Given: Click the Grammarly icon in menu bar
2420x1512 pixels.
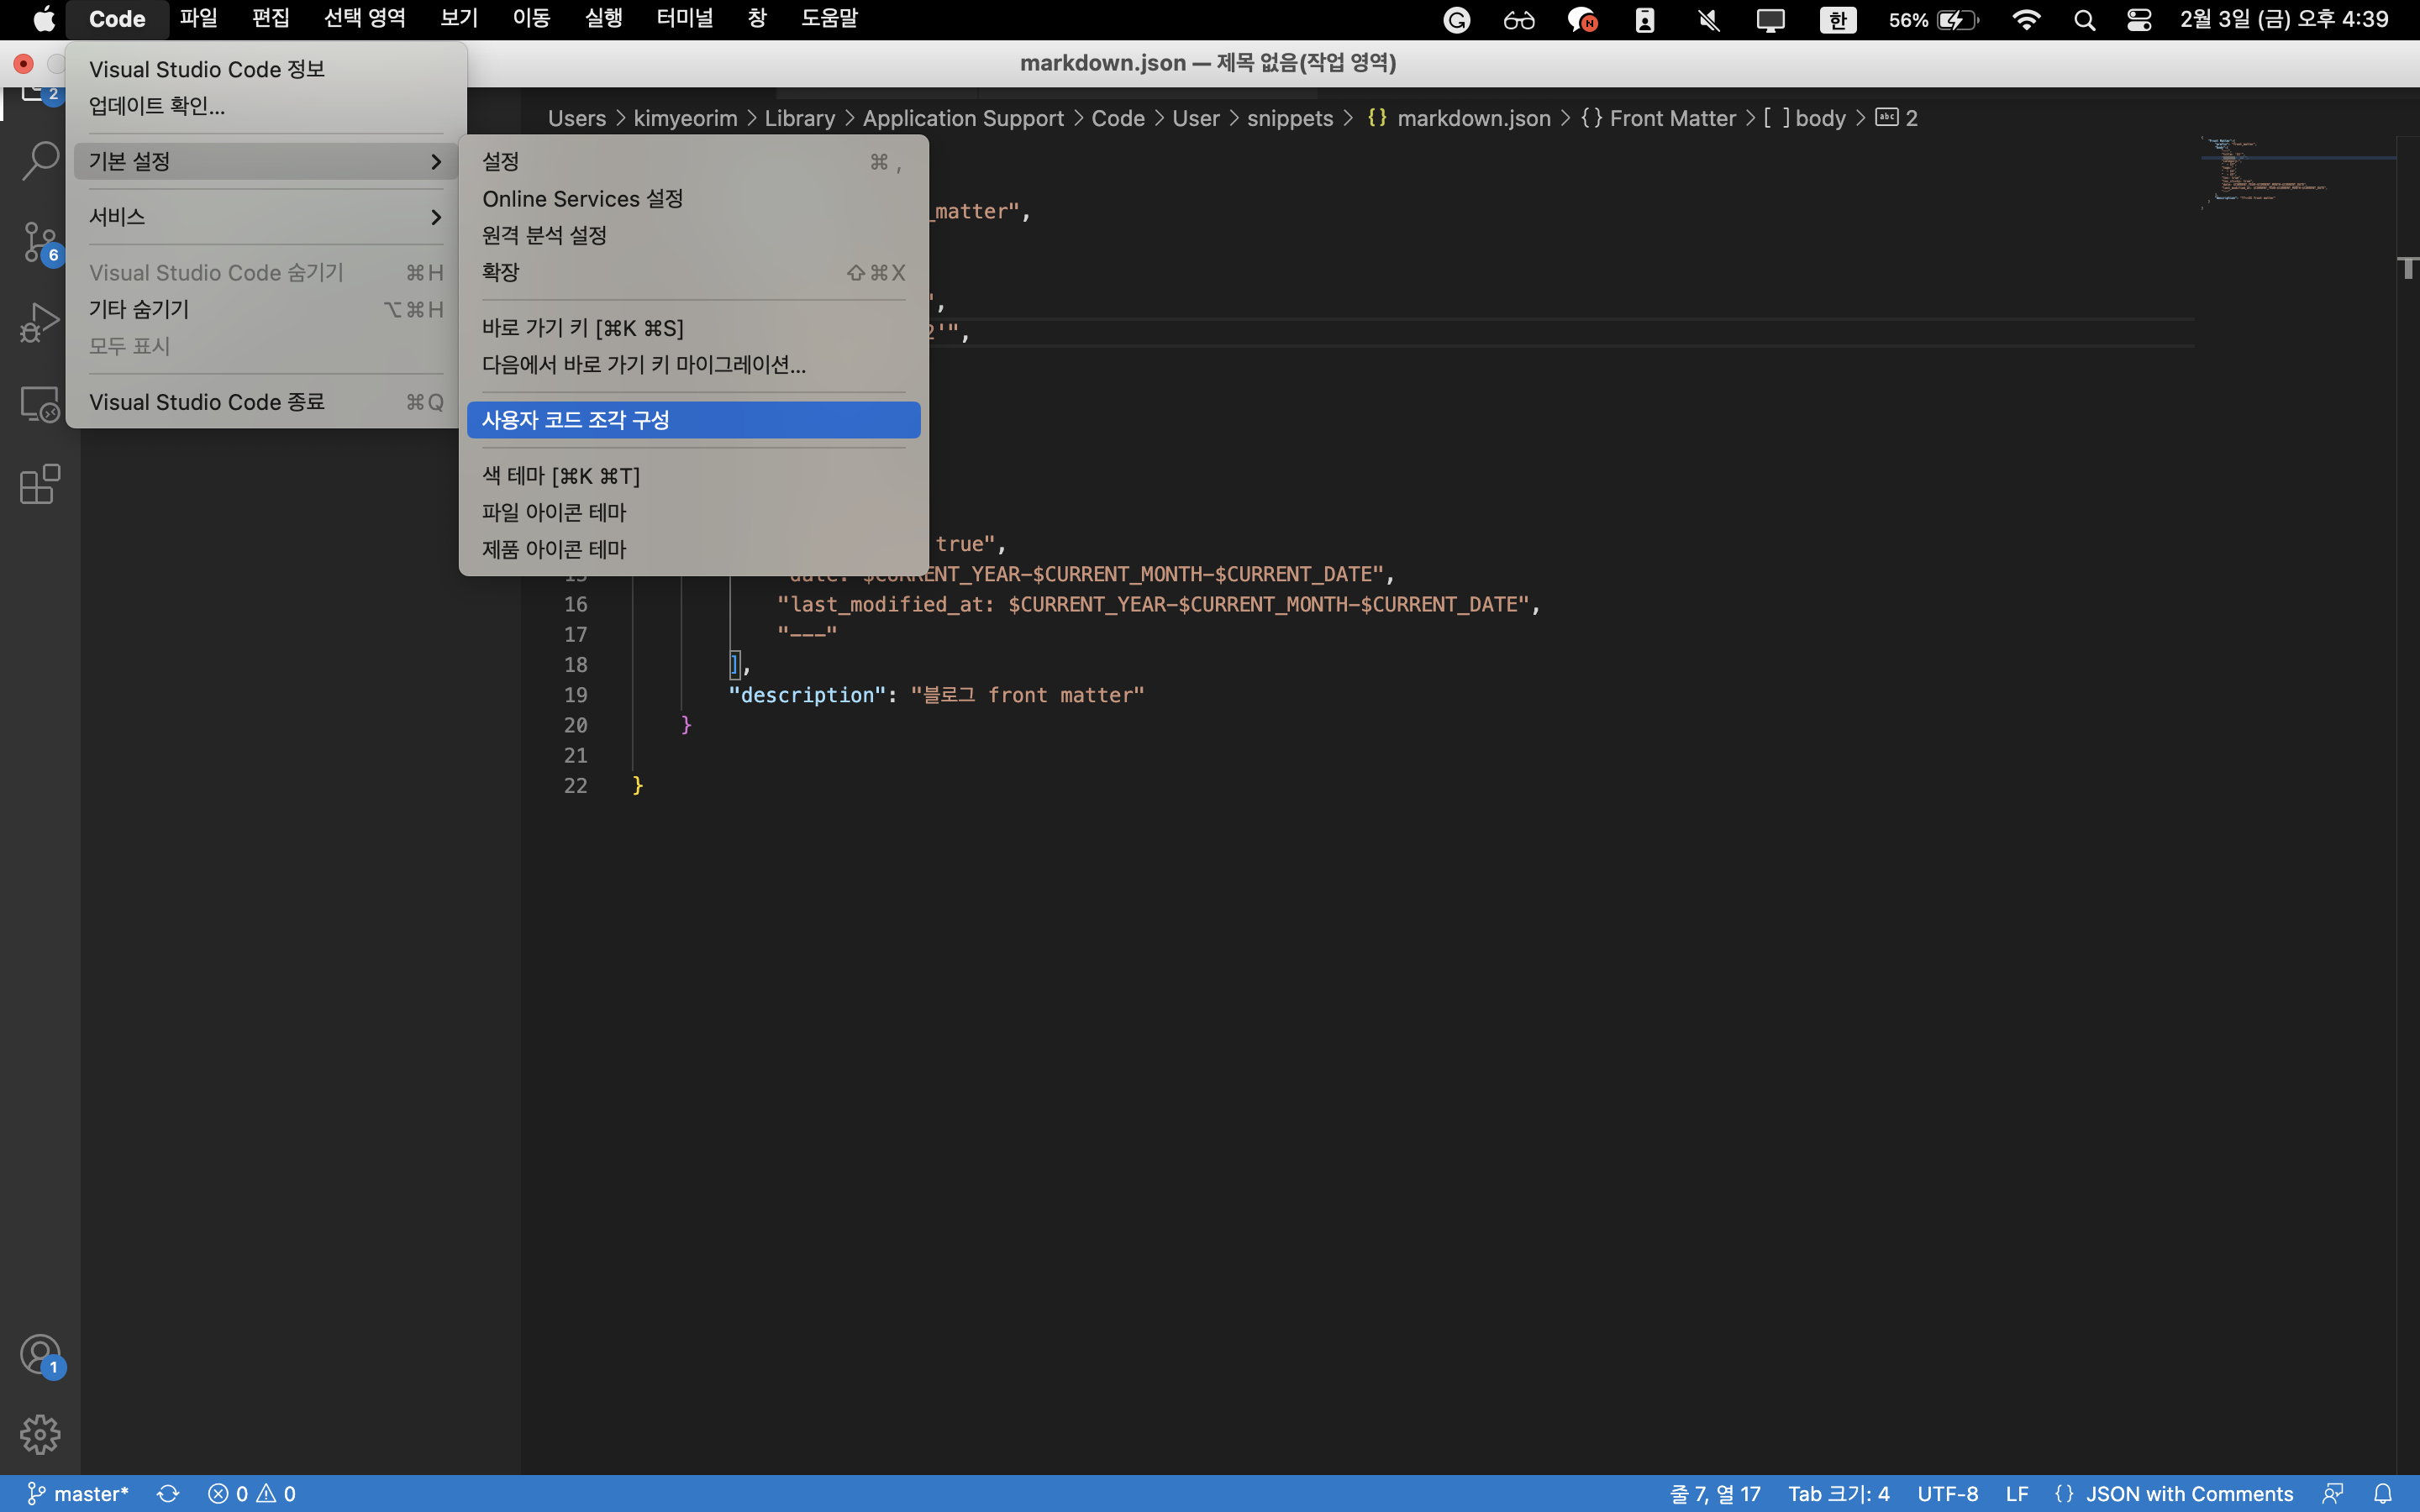Looking at the screenshot, I should pos(1457,20).
